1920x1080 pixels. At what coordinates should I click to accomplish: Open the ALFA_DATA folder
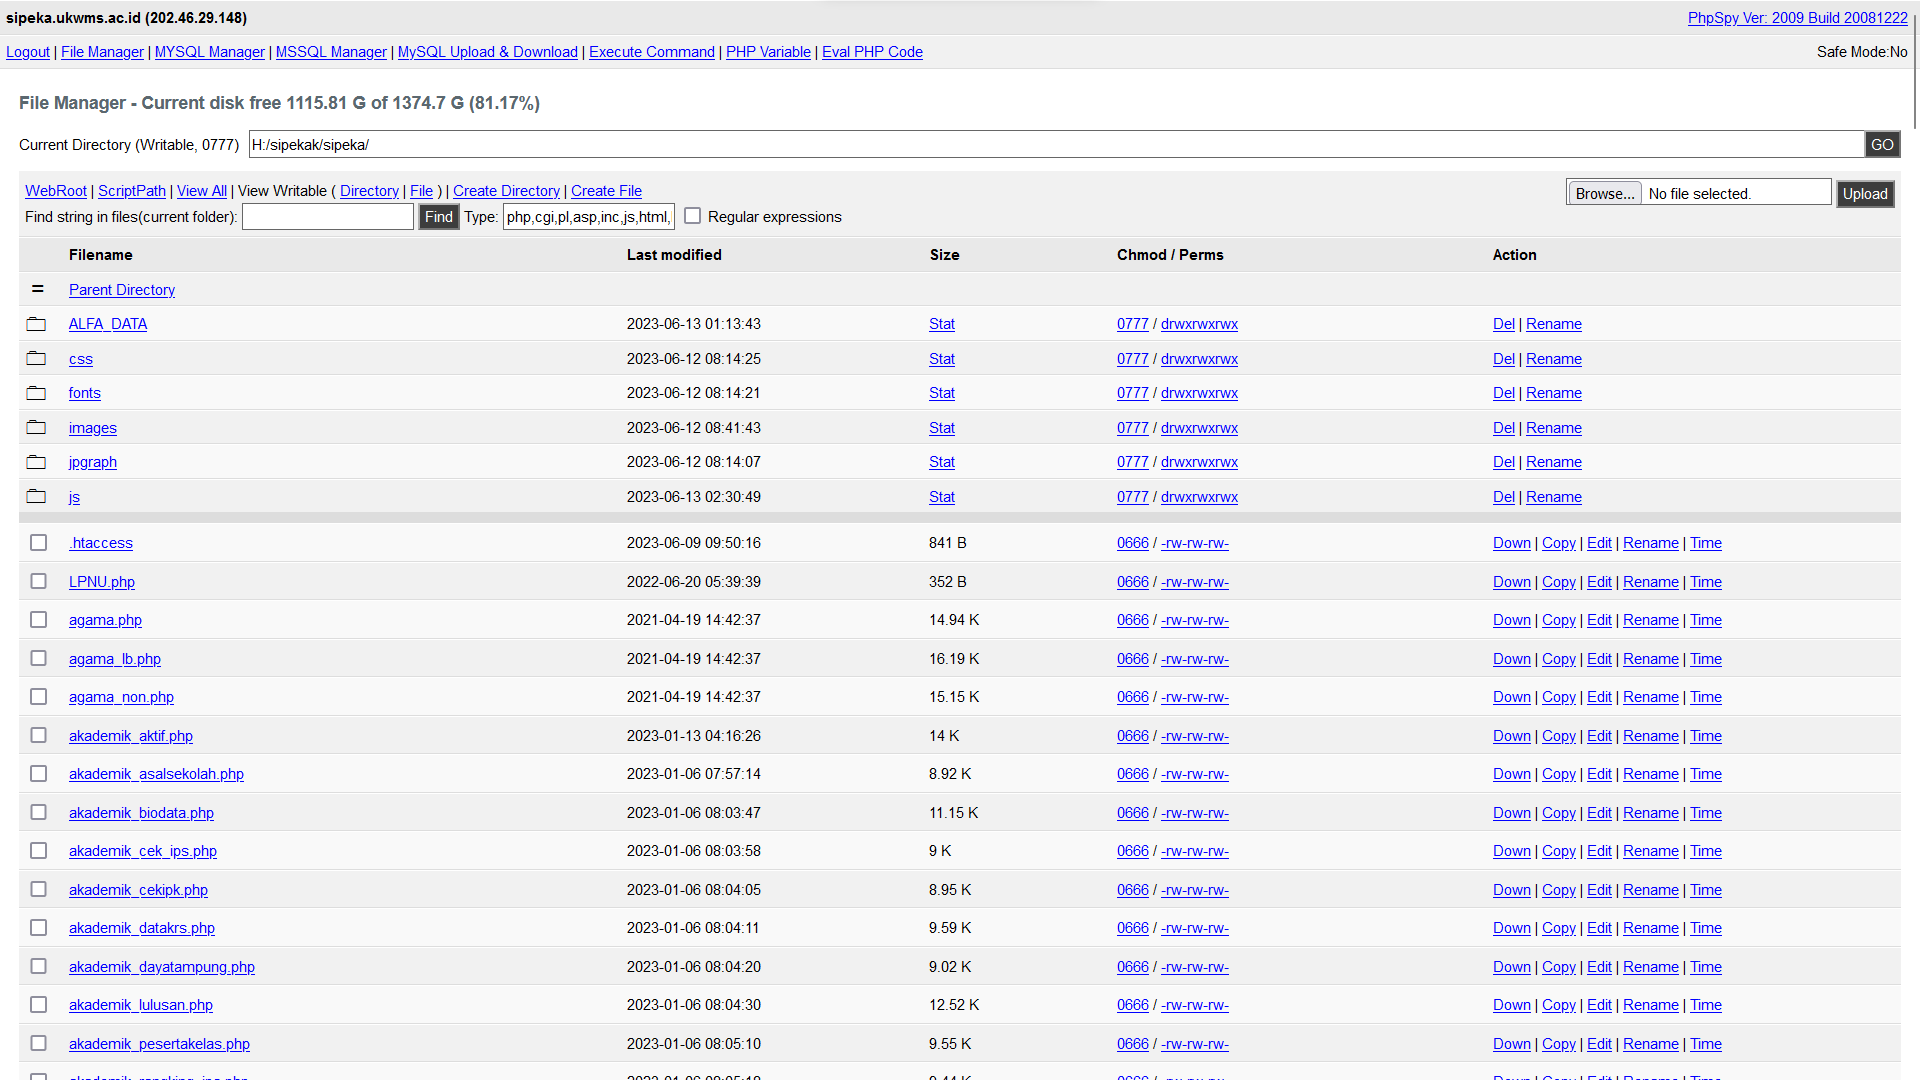pyautogui.click(x=108, y=324)
